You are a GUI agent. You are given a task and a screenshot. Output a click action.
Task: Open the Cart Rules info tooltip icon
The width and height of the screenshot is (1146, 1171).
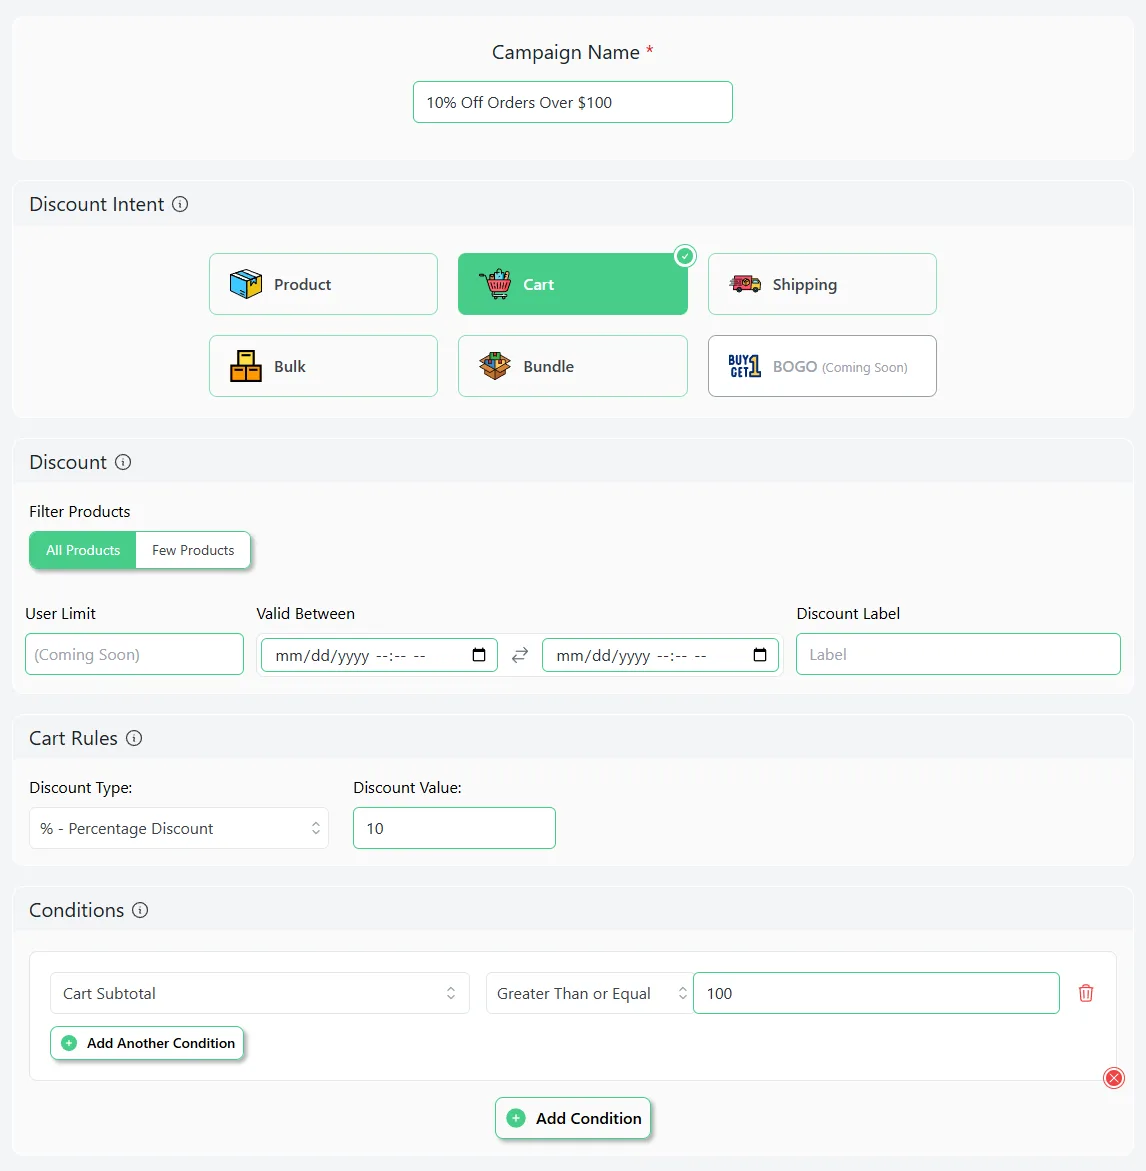134,738
